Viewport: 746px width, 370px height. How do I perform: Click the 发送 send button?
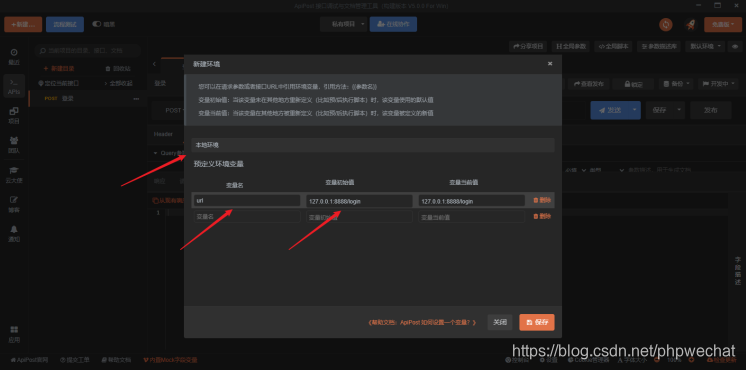pyautogui.click(x=609, y=110)
